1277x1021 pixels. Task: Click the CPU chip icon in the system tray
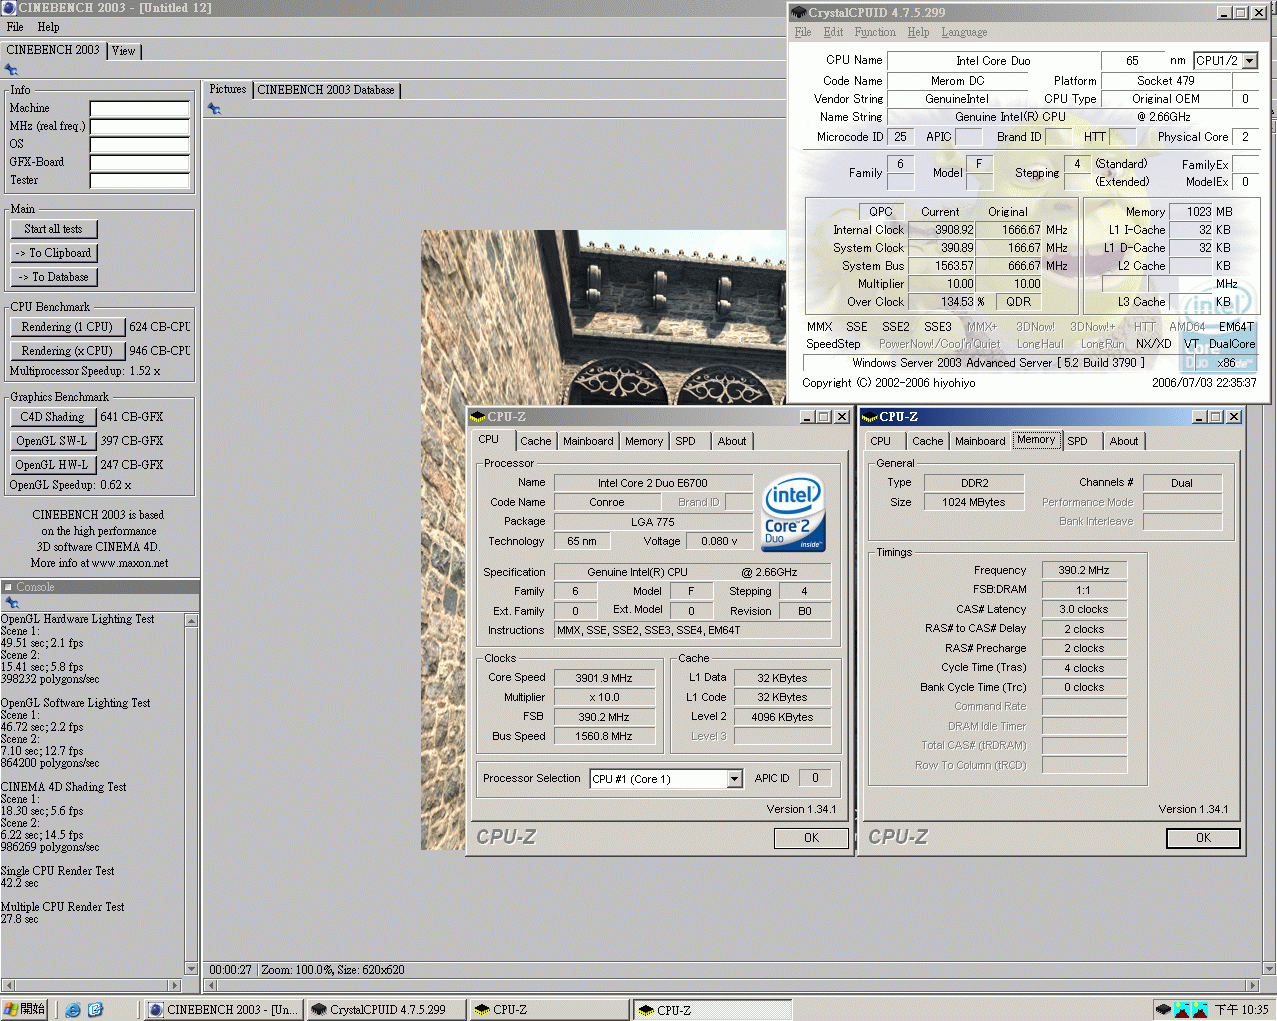click(1163, 1010)
